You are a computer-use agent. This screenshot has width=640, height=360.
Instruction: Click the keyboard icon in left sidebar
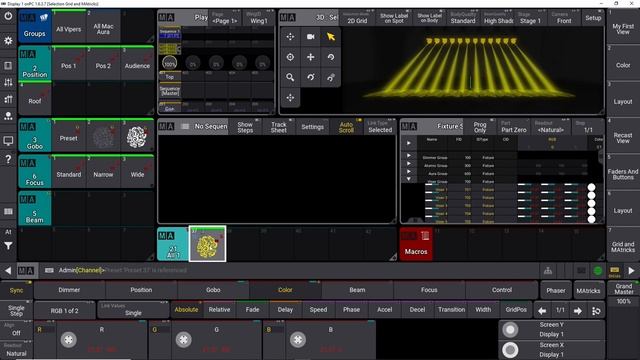pos(8,211)
